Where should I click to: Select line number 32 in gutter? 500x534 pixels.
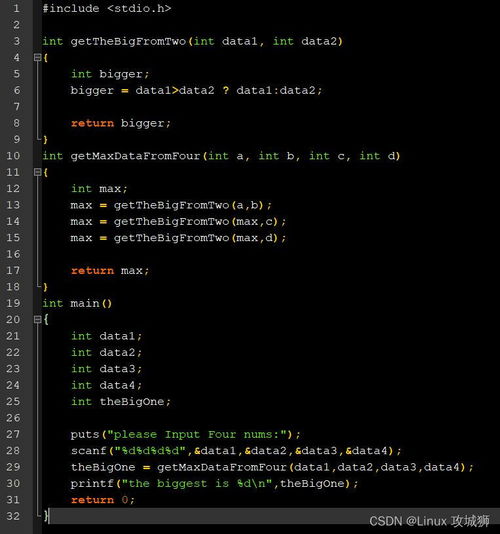click(13, 516)
